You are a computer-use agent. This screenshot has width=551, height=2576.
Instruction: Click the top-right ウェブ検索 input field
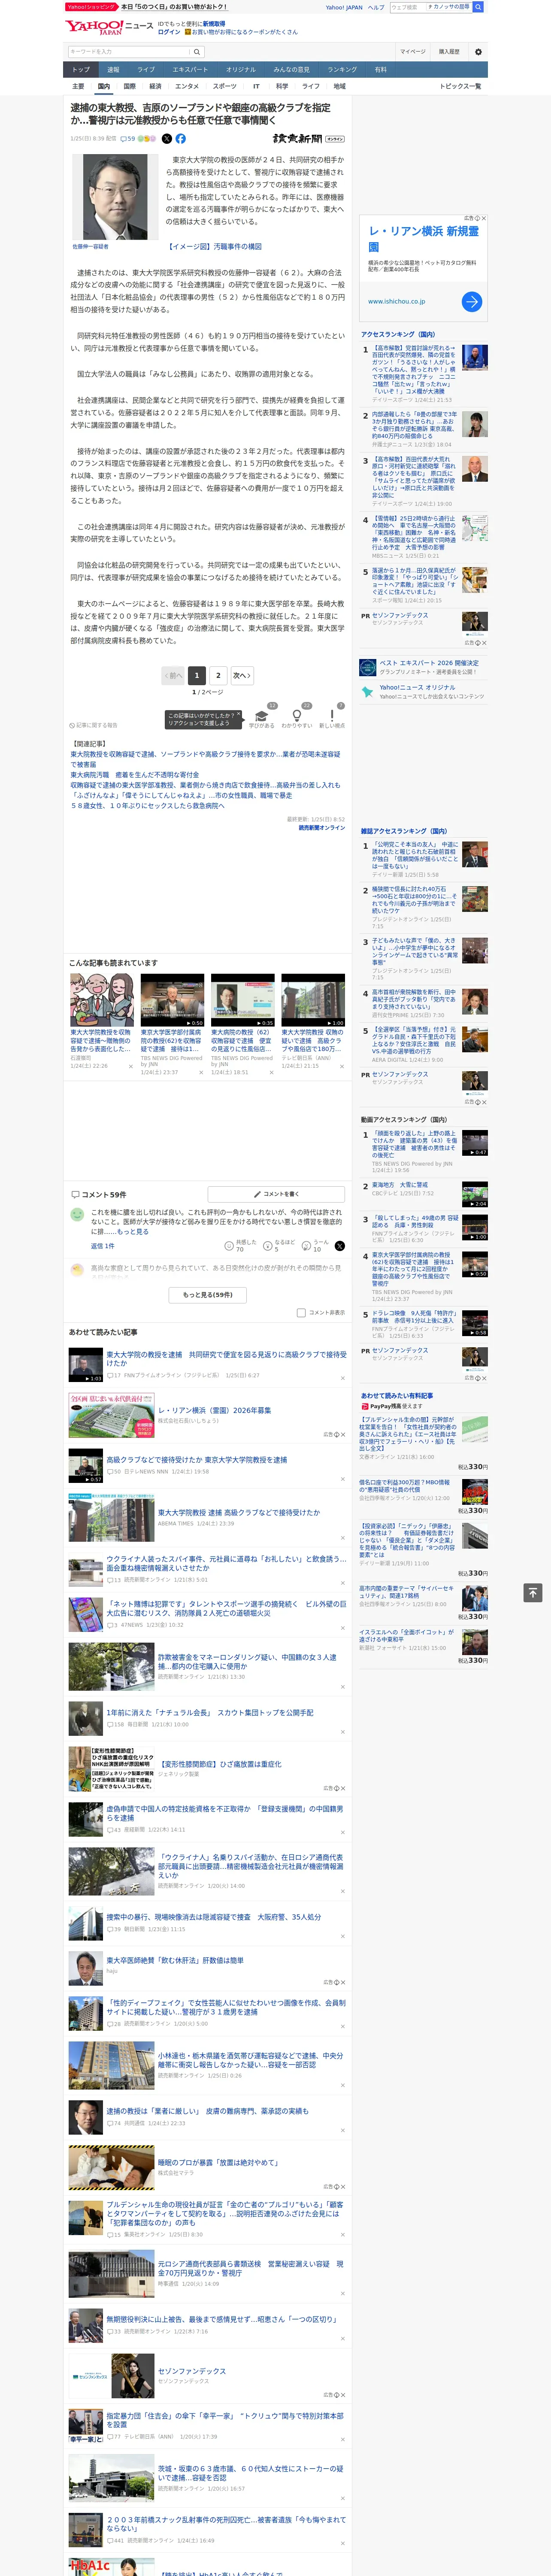(x=408, y=7)
